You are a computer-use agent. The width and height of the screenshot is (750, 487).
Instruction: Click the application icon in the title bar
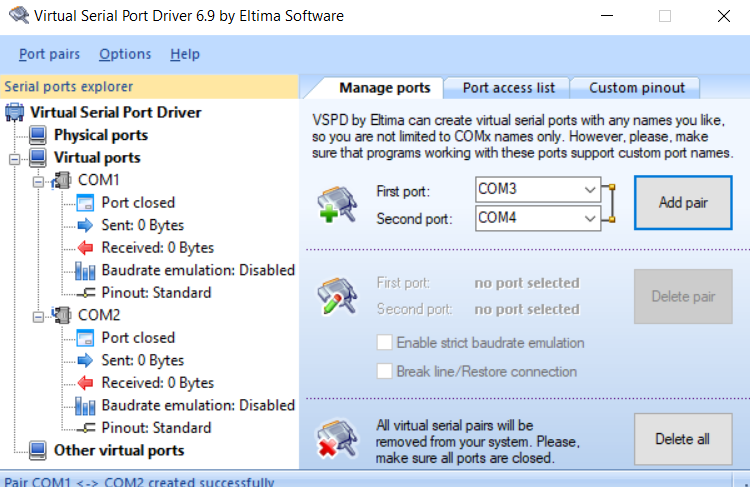pyautogui.click(x=19, y=15)
